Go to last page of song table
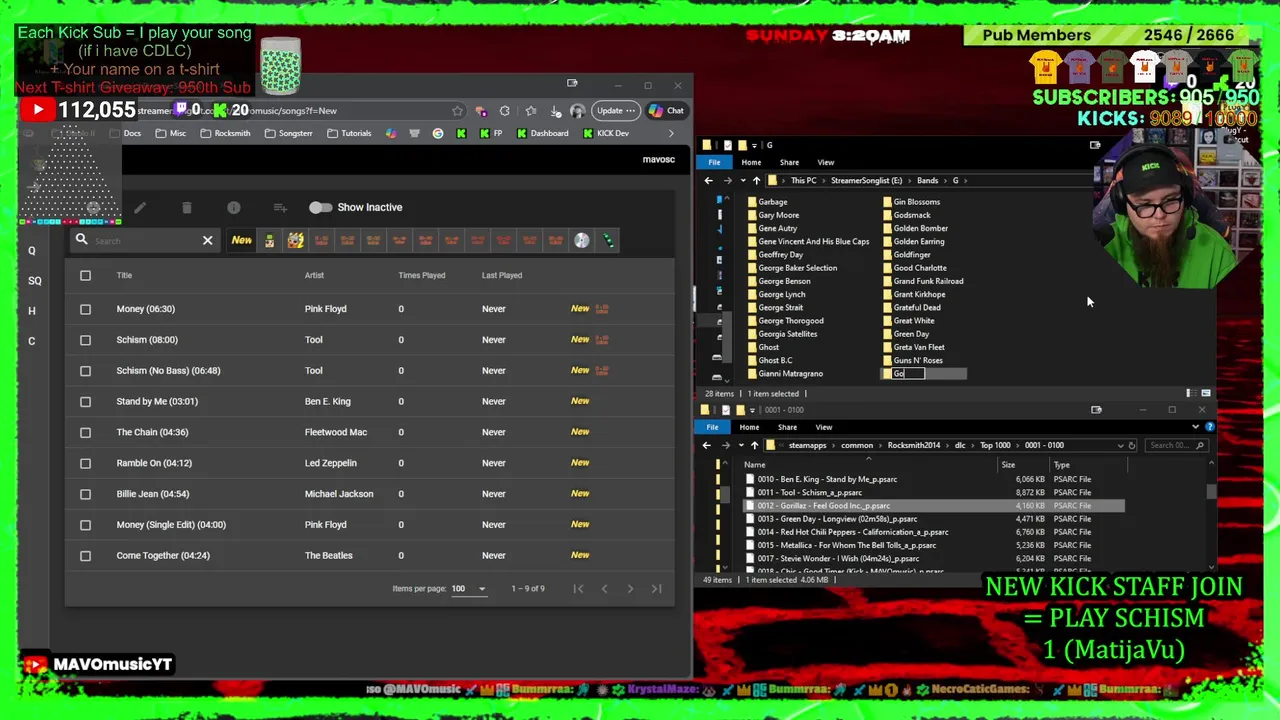The width and height of the screenshot is (1280, 720). pos(656,588)
